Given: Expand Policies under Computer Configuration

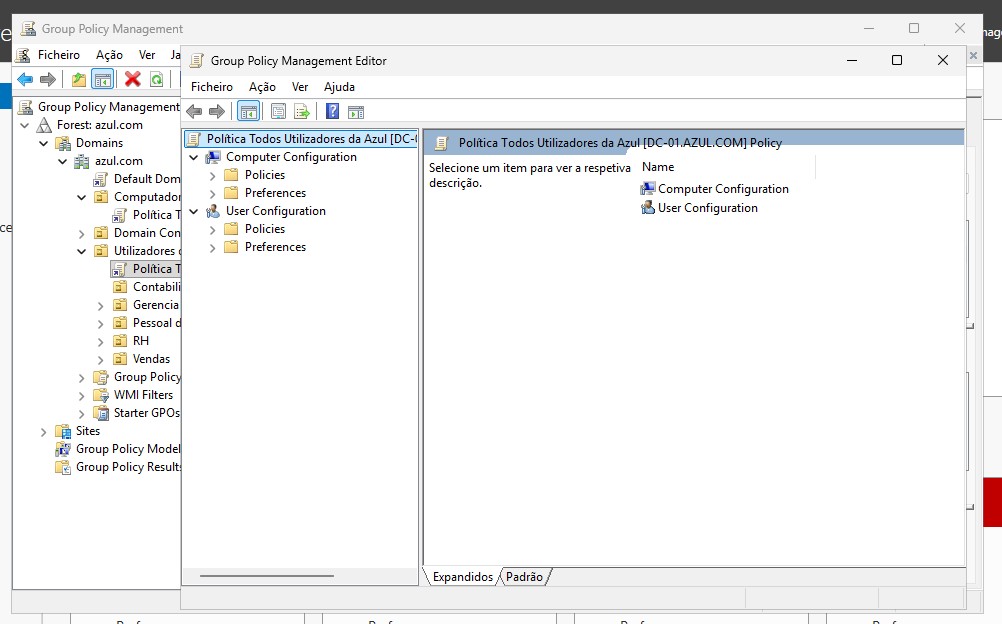Looking at the screenshot, I should (212, 175).
